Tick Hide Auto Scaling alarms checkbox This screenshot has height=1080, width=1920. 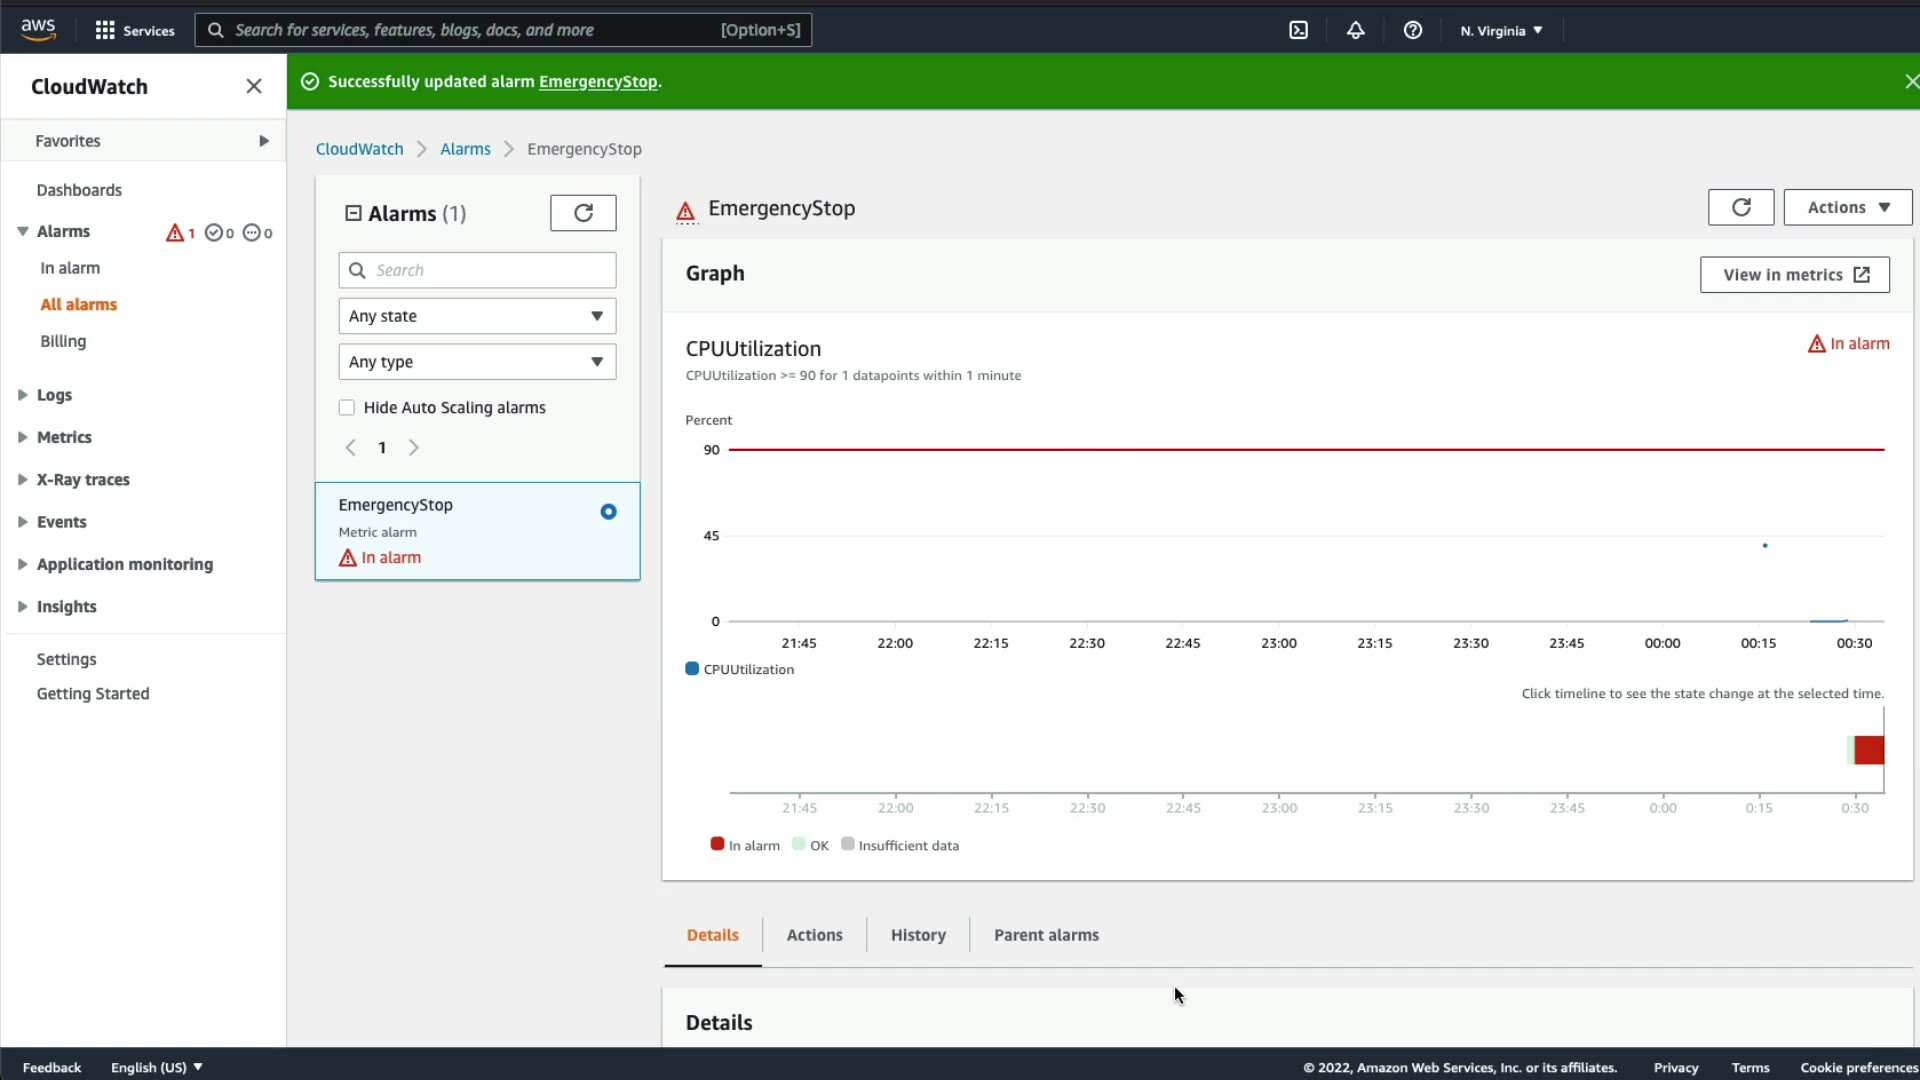[347, 408]
